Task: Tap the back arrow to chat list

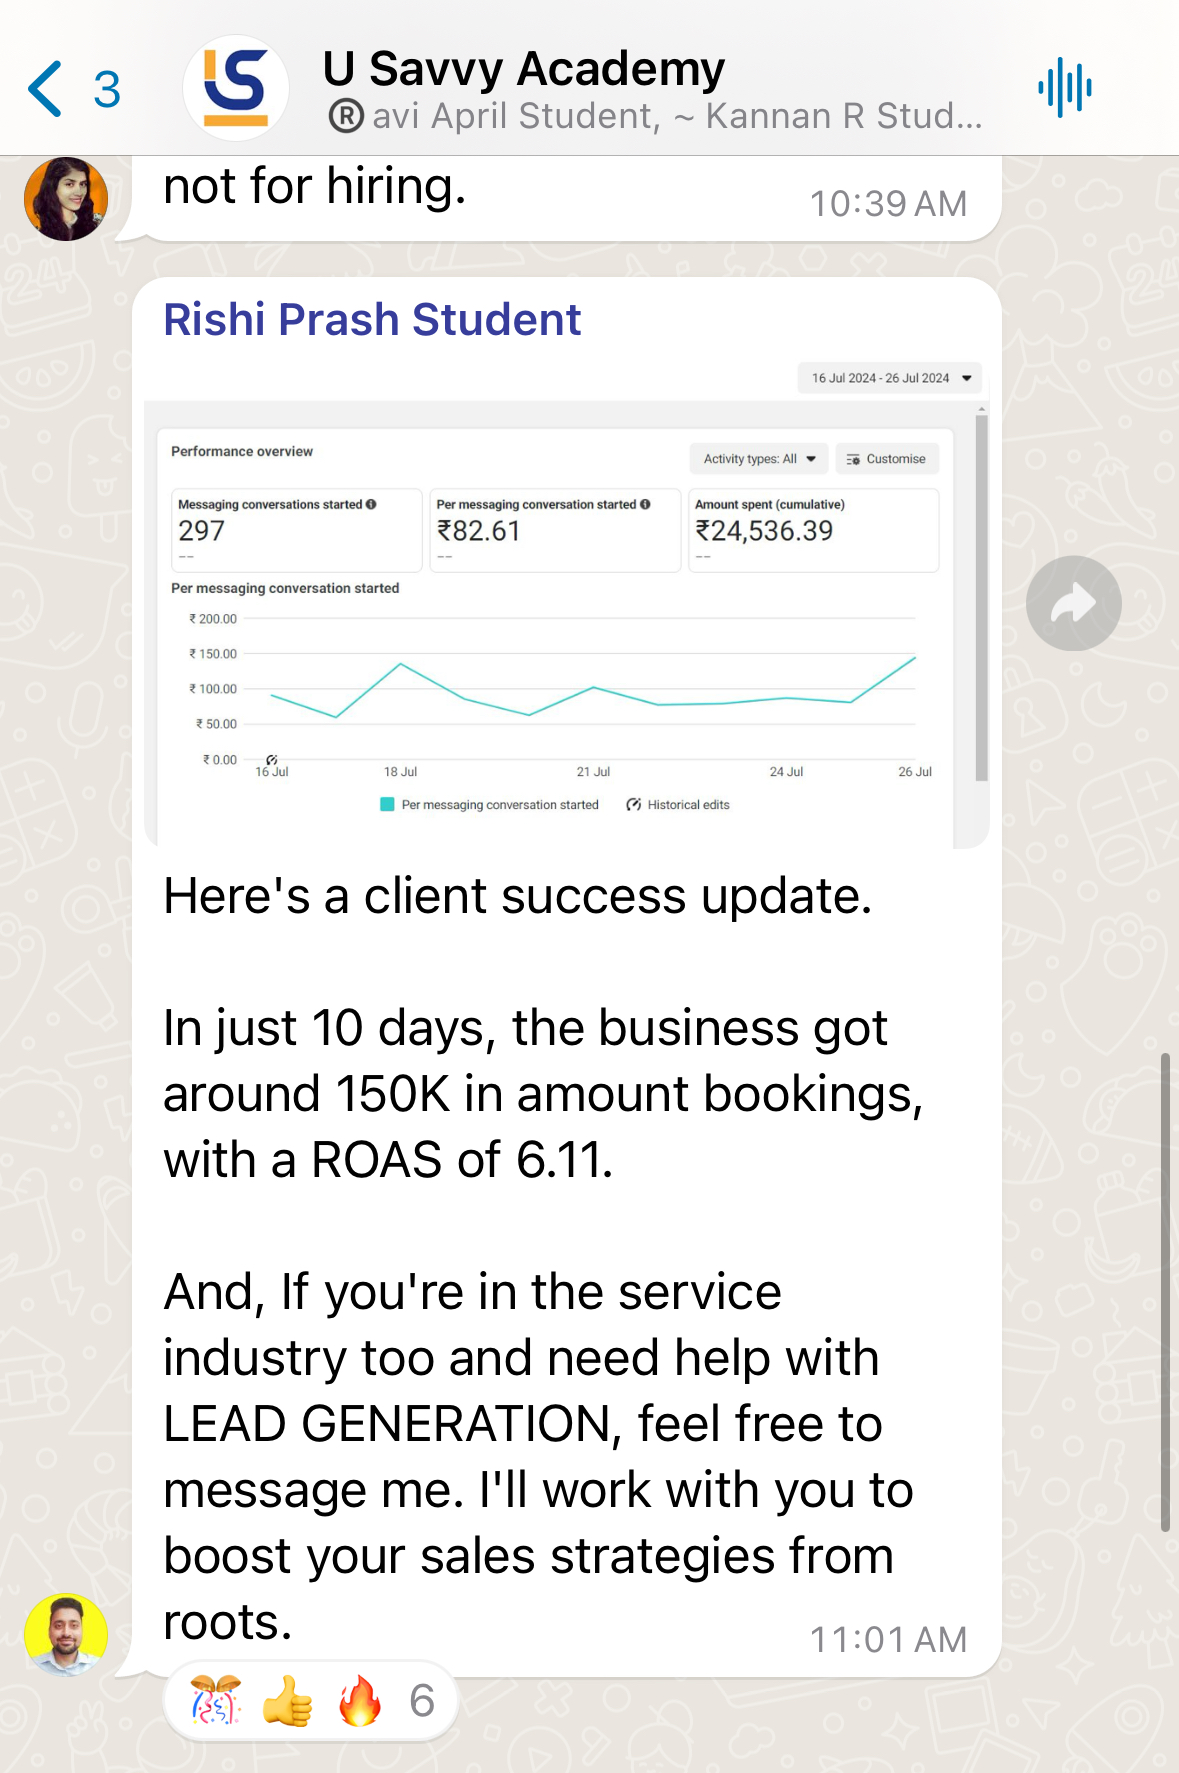Action: 46,89
